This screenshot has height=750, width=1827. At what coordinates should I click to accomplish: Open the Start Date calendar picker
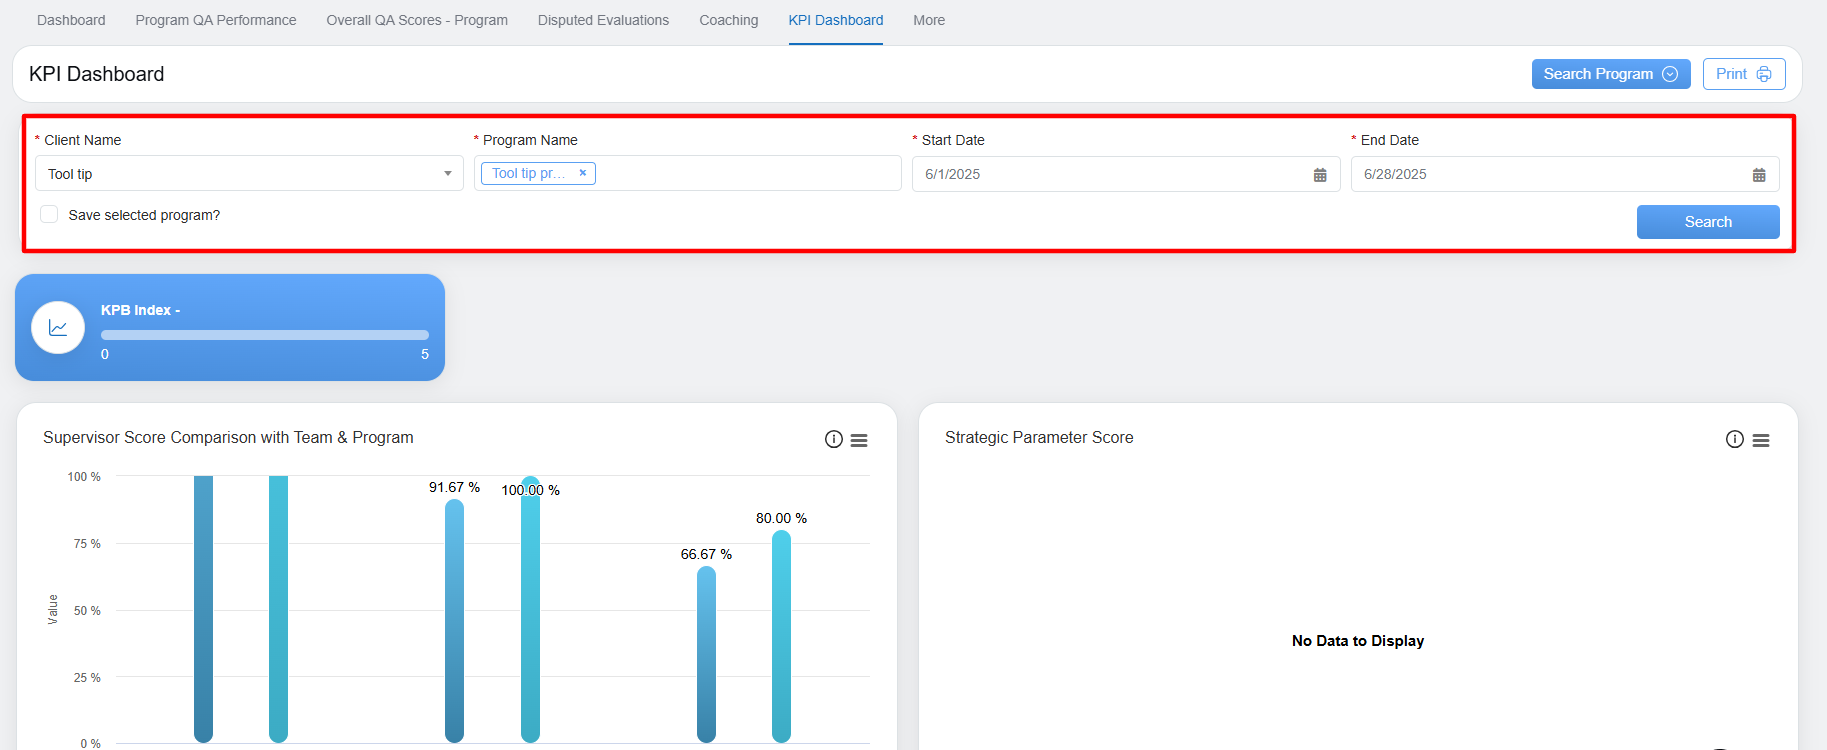[x=1320, y=175]
